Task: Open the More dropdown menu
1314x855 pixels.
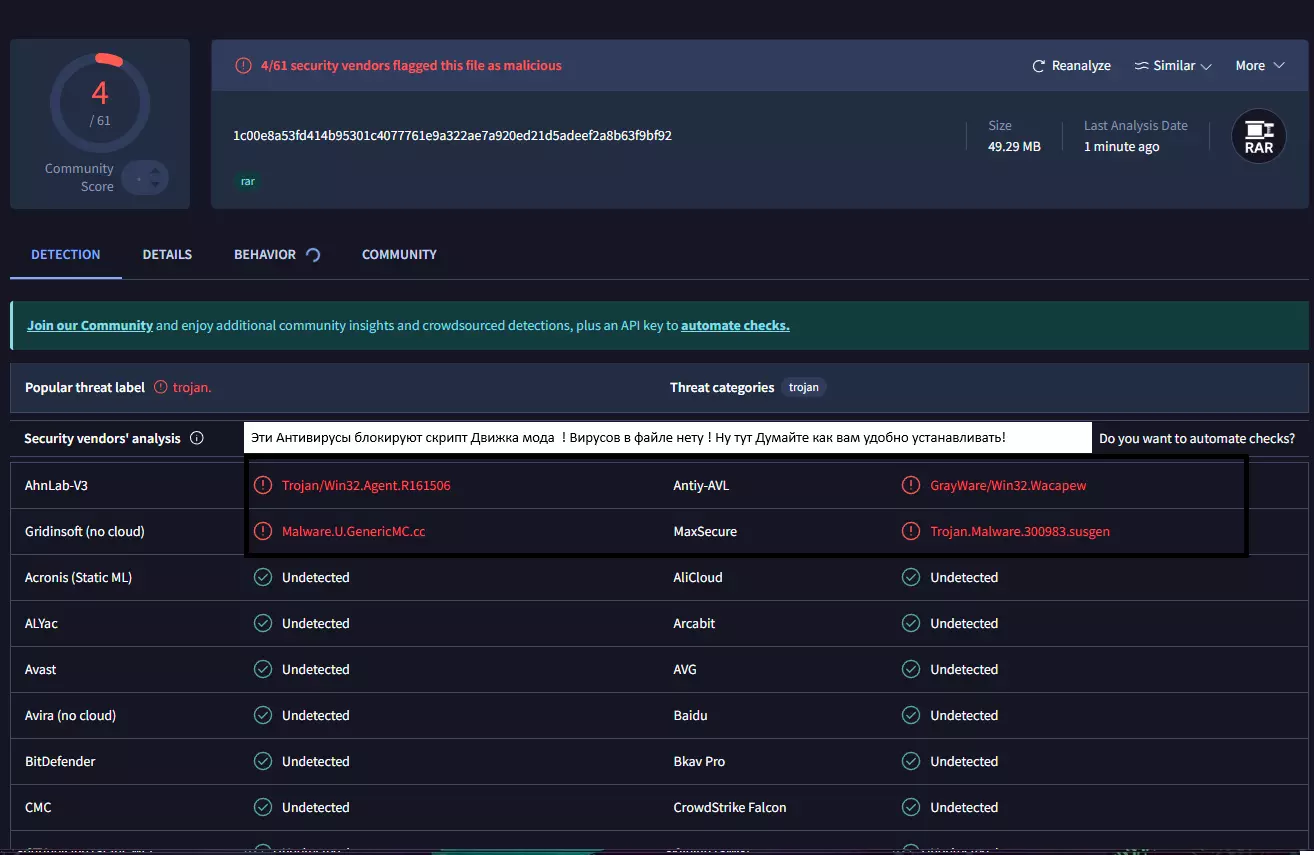Action: pyautogui.click(x=1259, y=66)
